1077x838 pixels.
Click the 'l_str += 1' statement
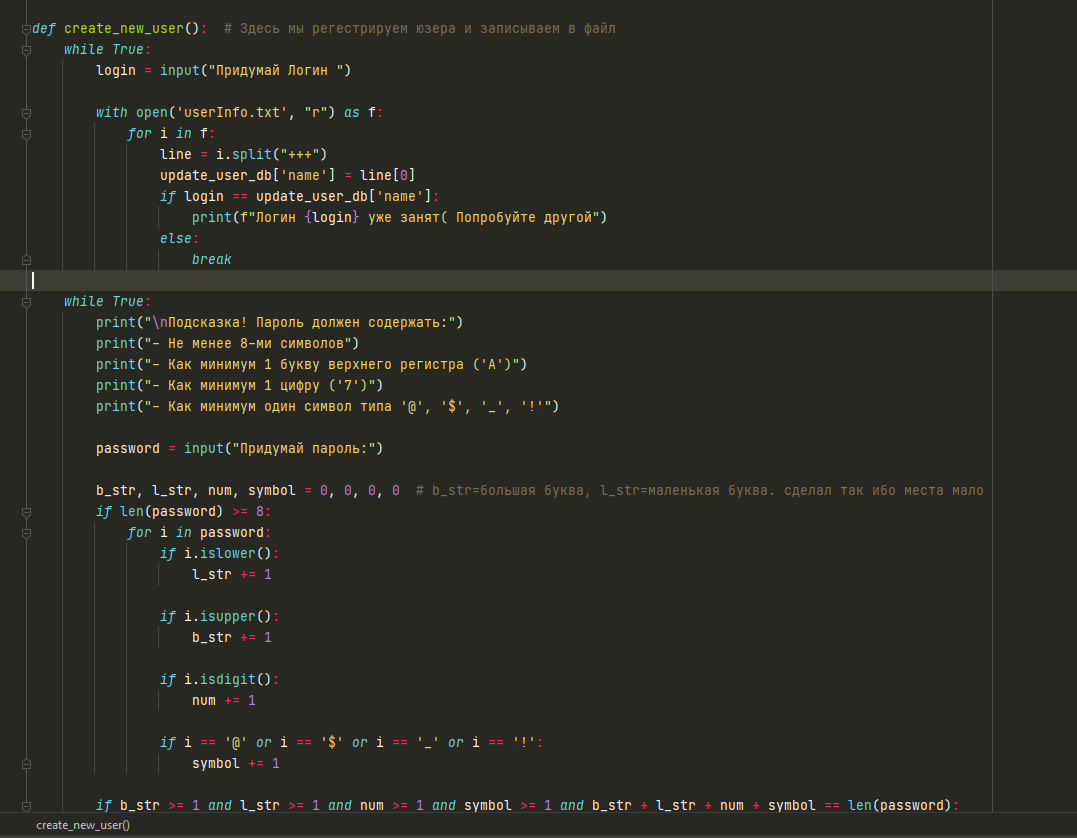232,575
